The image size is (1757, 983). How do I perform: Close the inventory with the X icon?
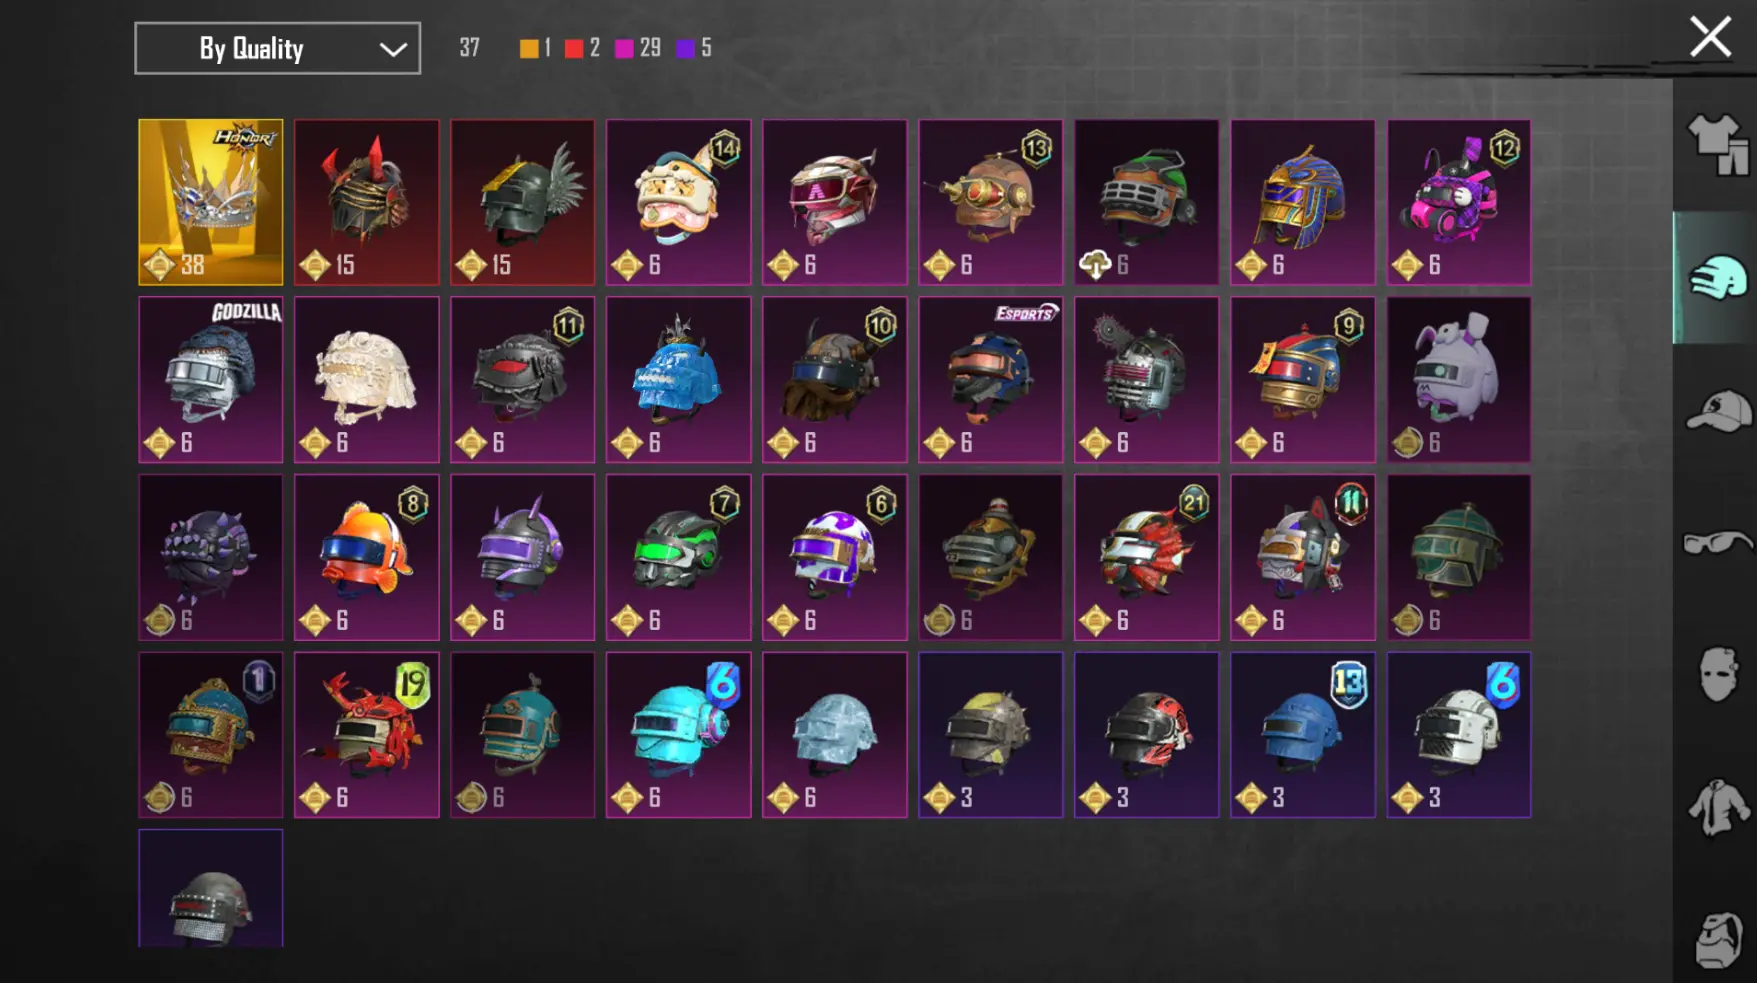[x=1710, y=38]
